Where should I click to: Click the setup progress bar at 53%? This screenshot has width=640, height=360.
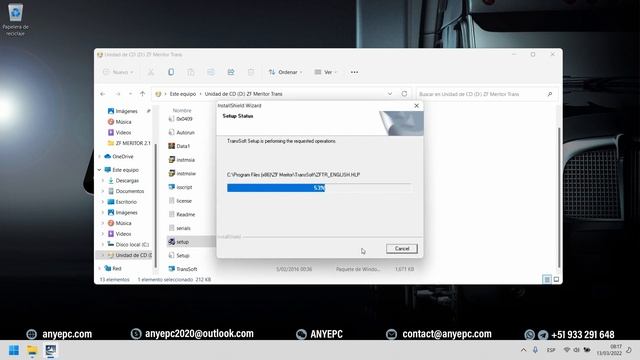pyautogui.click(x=319, y=188)
